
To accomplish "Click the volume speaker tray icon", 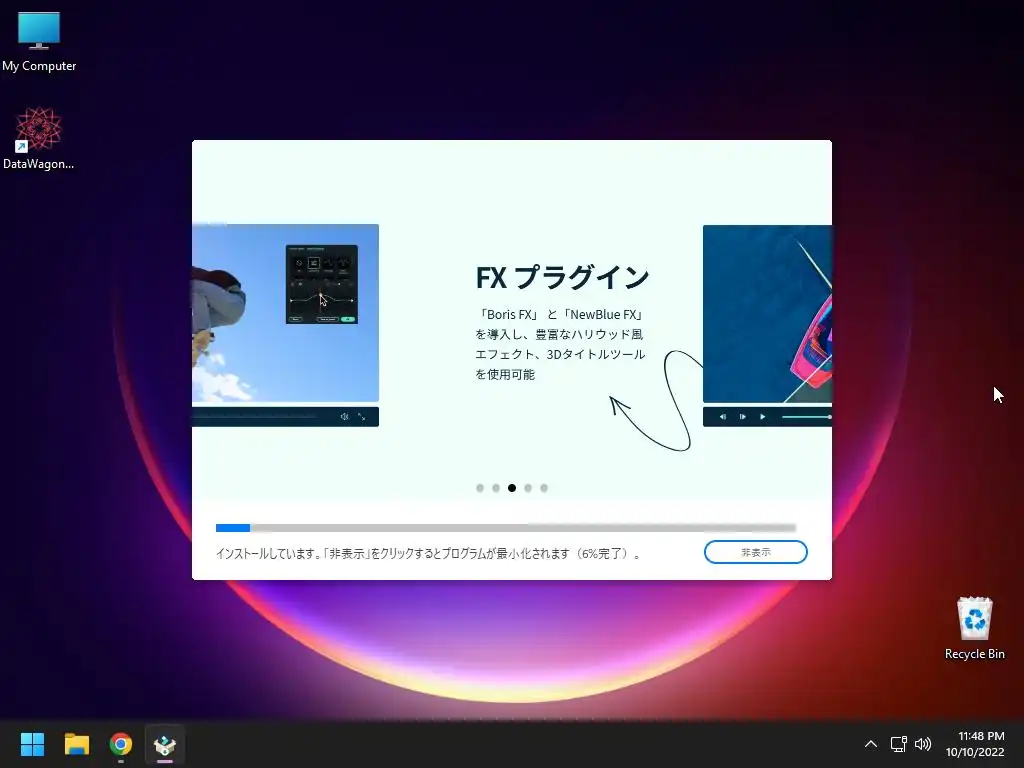I will (923, 744).
